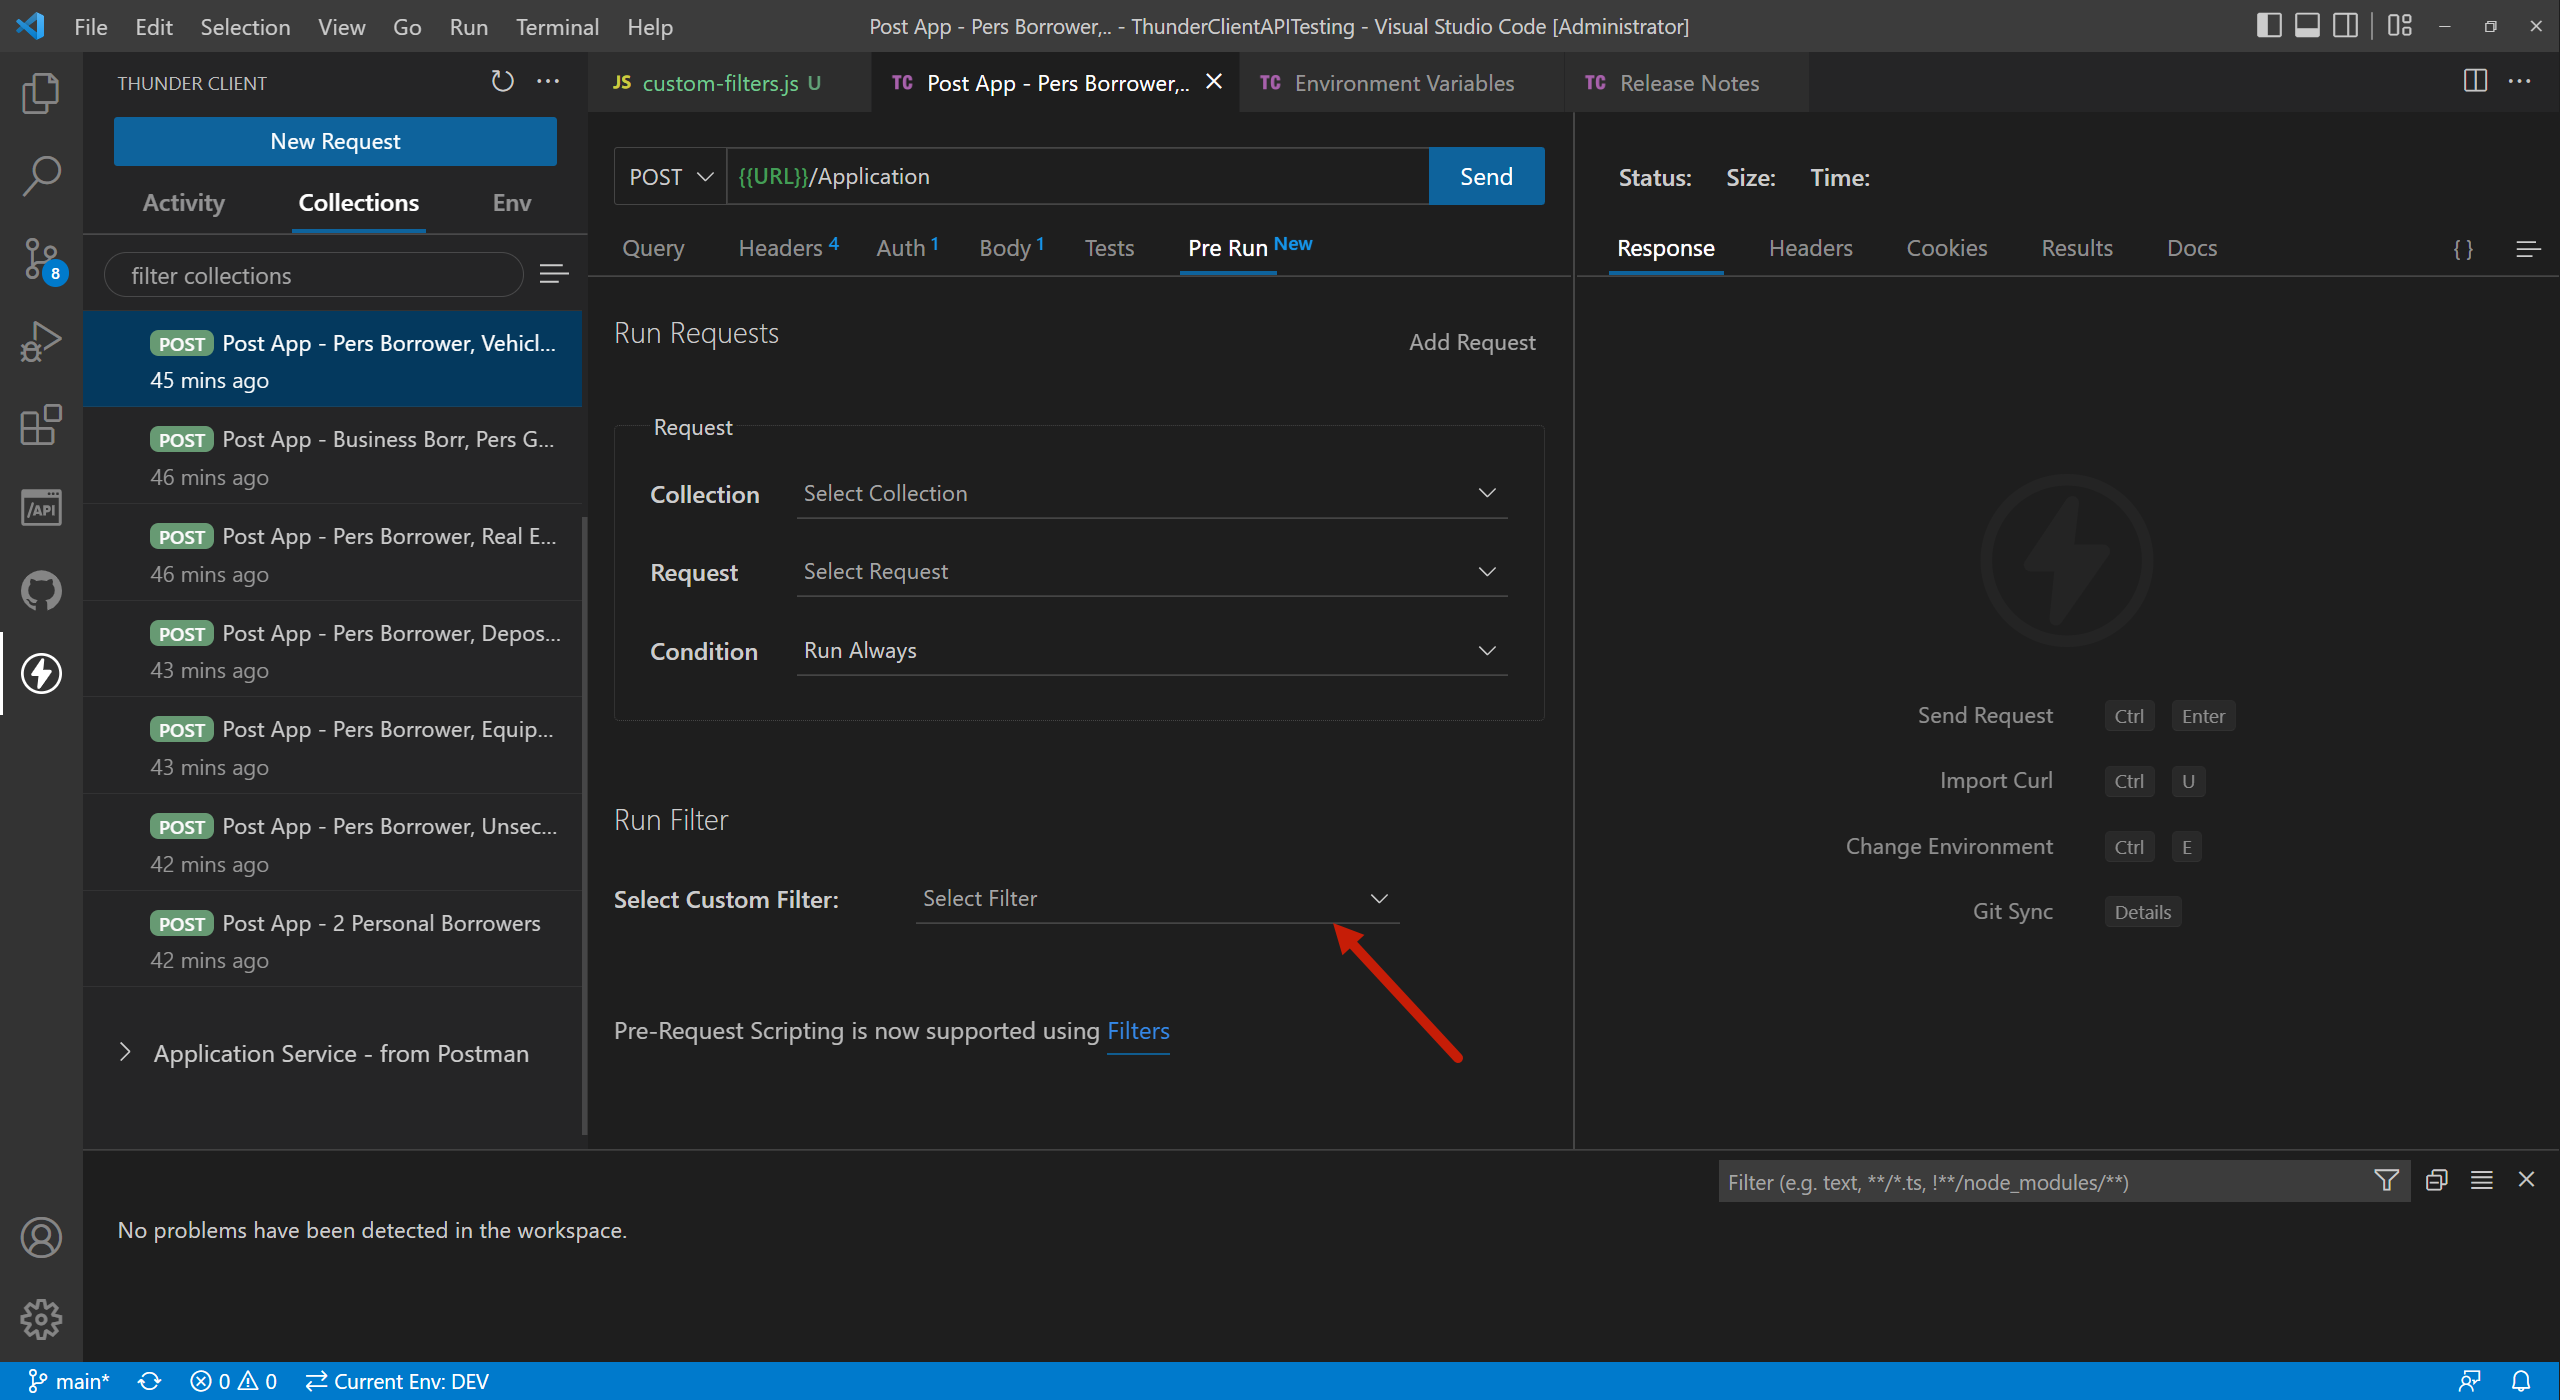Toggle the secondary side bar
The image size is (2560, 1400).
tap(2345, 25)
